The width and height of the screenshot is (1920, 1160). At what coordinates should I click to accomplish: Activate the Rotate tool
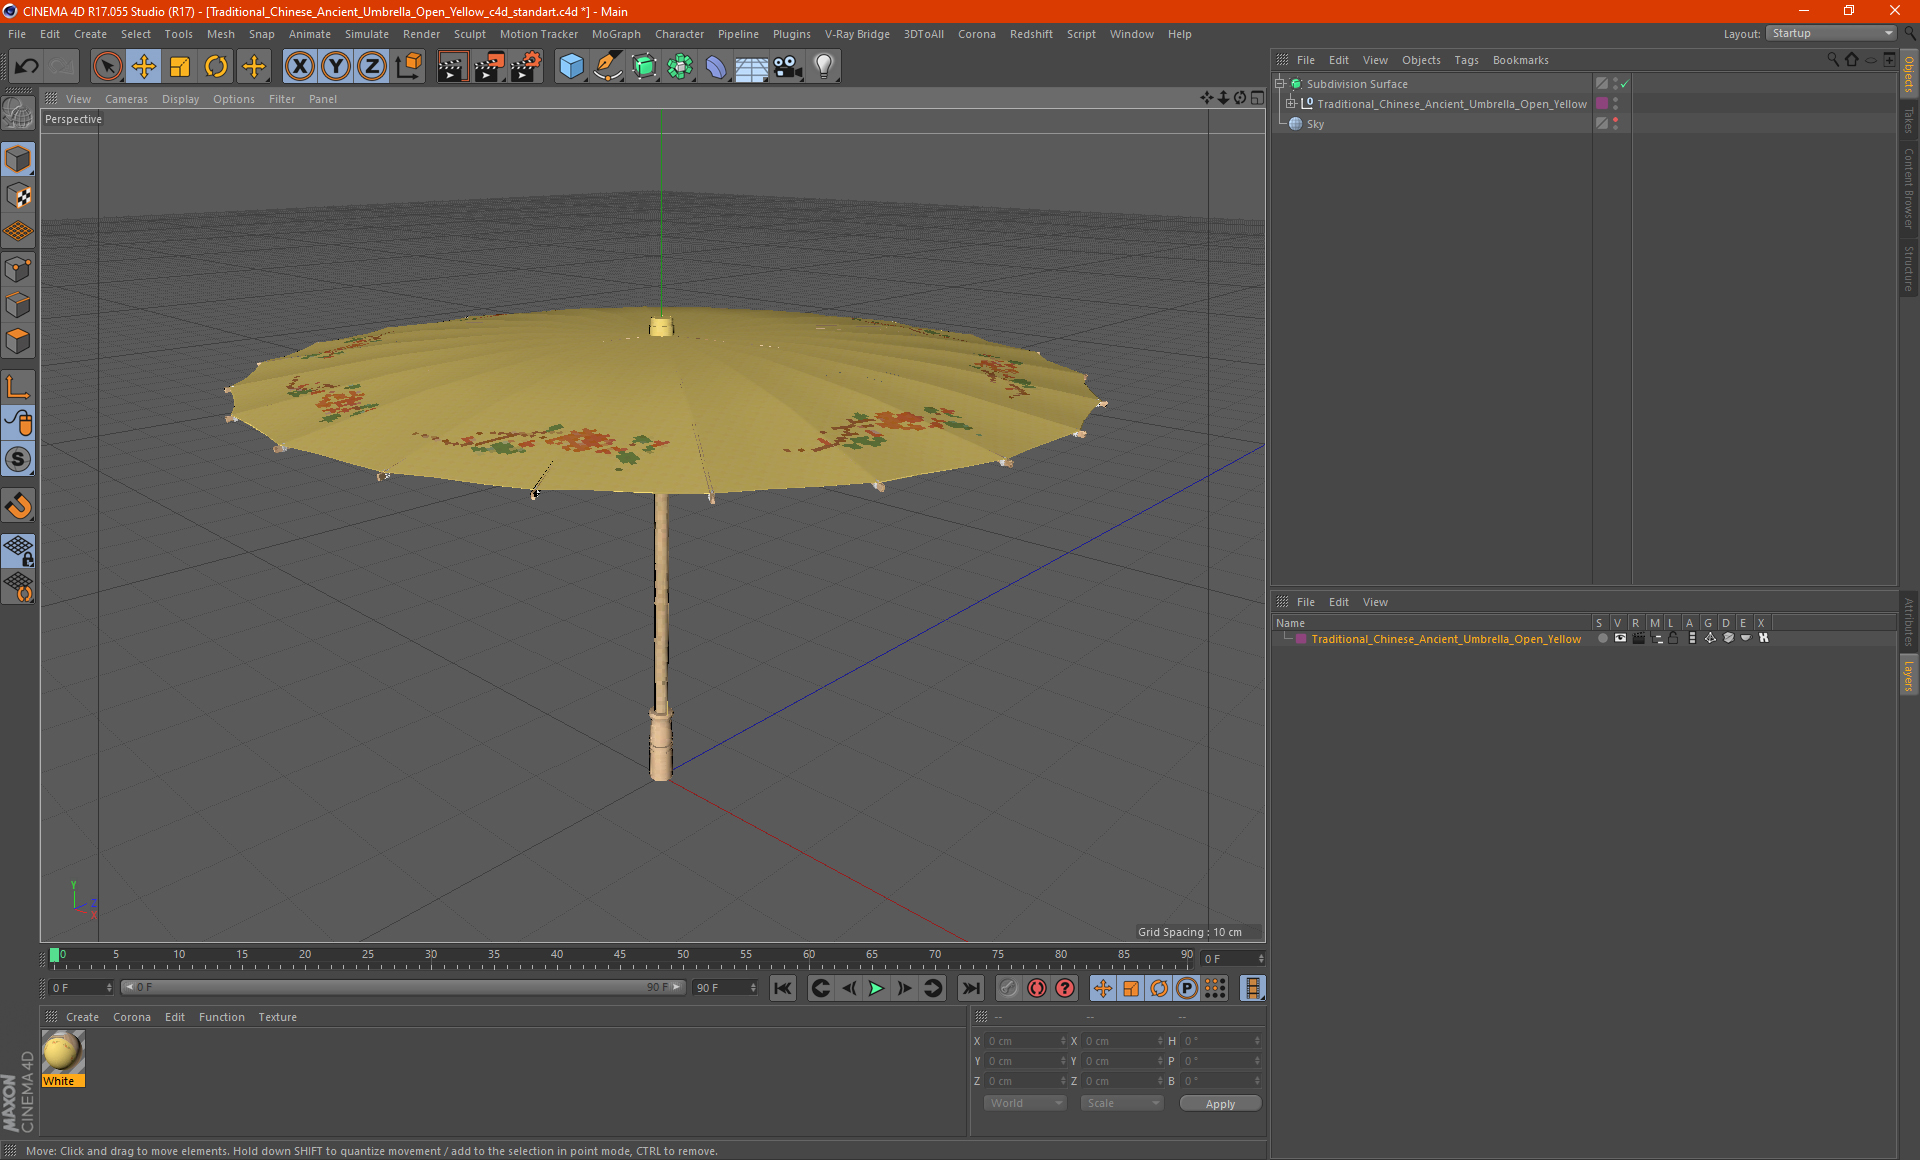(x=216, y=67)
